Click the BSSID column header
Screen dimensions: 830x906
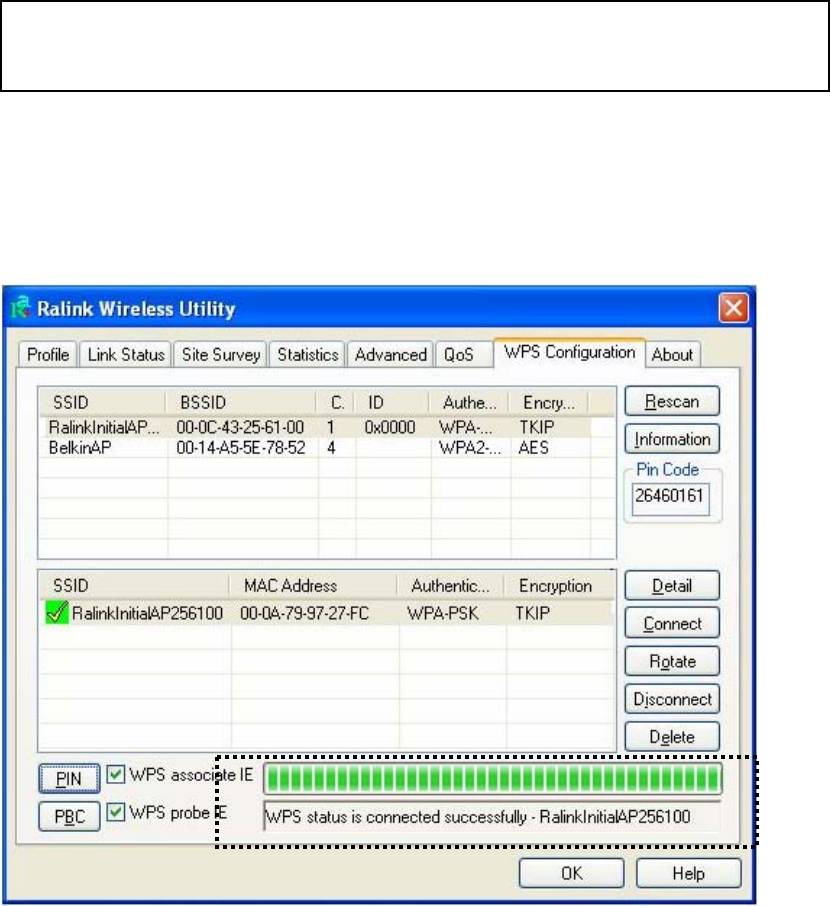(240, 402)
